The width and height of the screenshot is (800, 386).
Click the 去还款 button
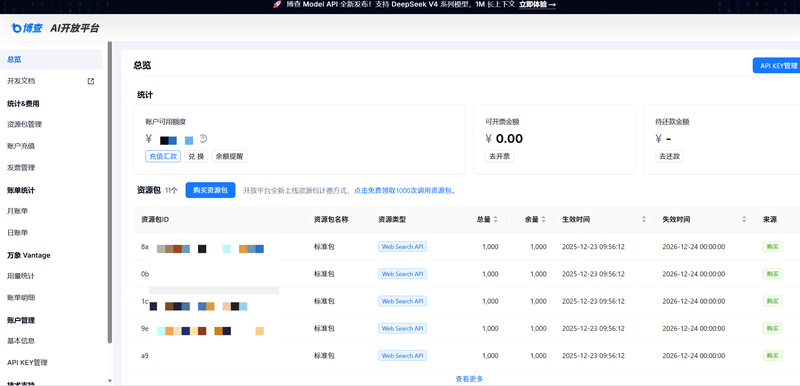[x=669, y=157]
